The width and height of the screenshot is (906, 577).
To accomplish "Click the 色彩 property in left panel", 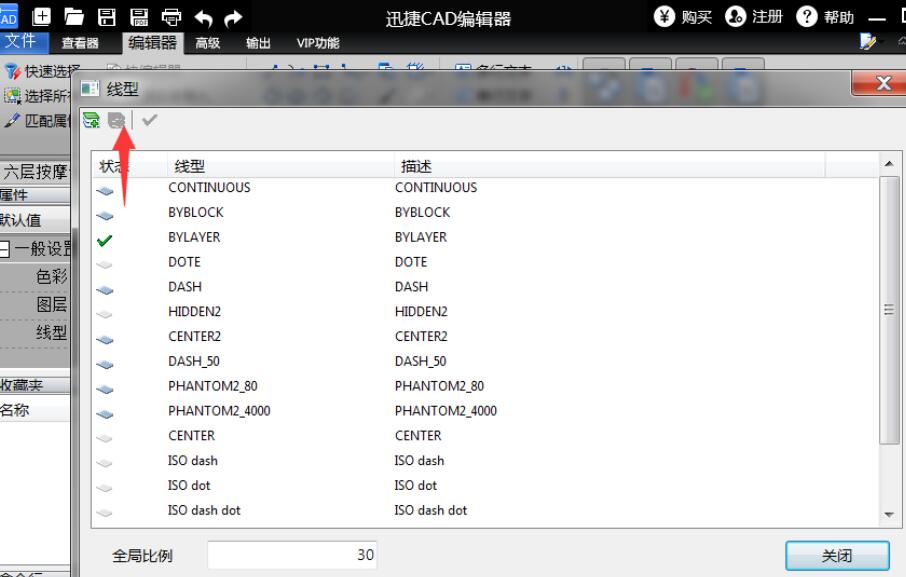I will (x=51, y=277).
